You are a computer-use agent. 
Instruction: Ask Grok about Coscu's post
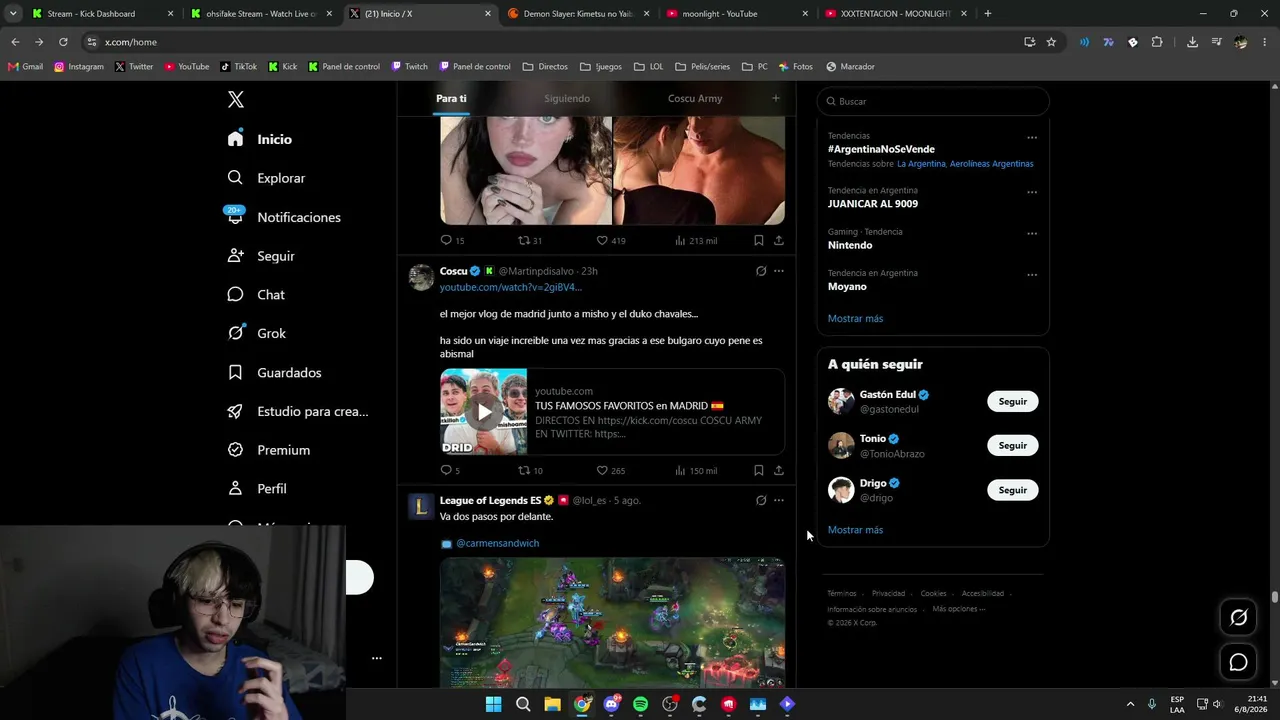[x=761, y=271]
